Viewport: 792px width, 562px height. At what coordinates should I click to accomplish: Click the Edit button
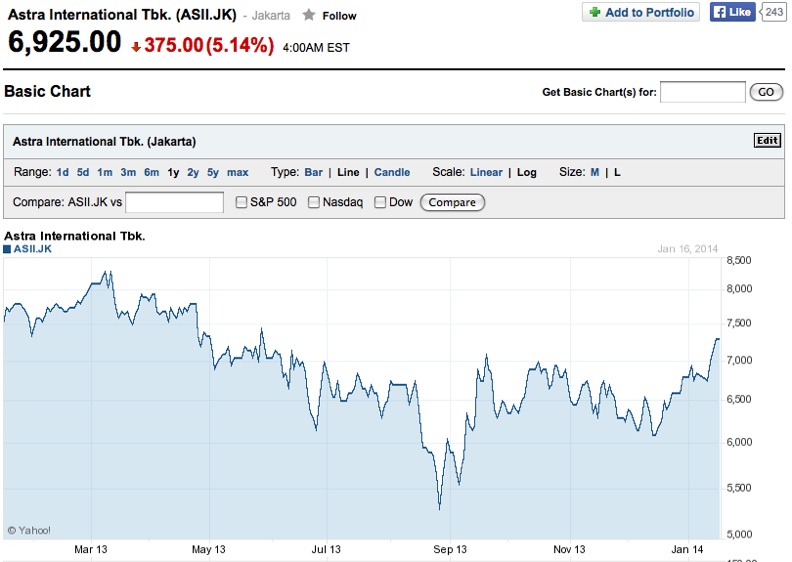pos(767,140)
